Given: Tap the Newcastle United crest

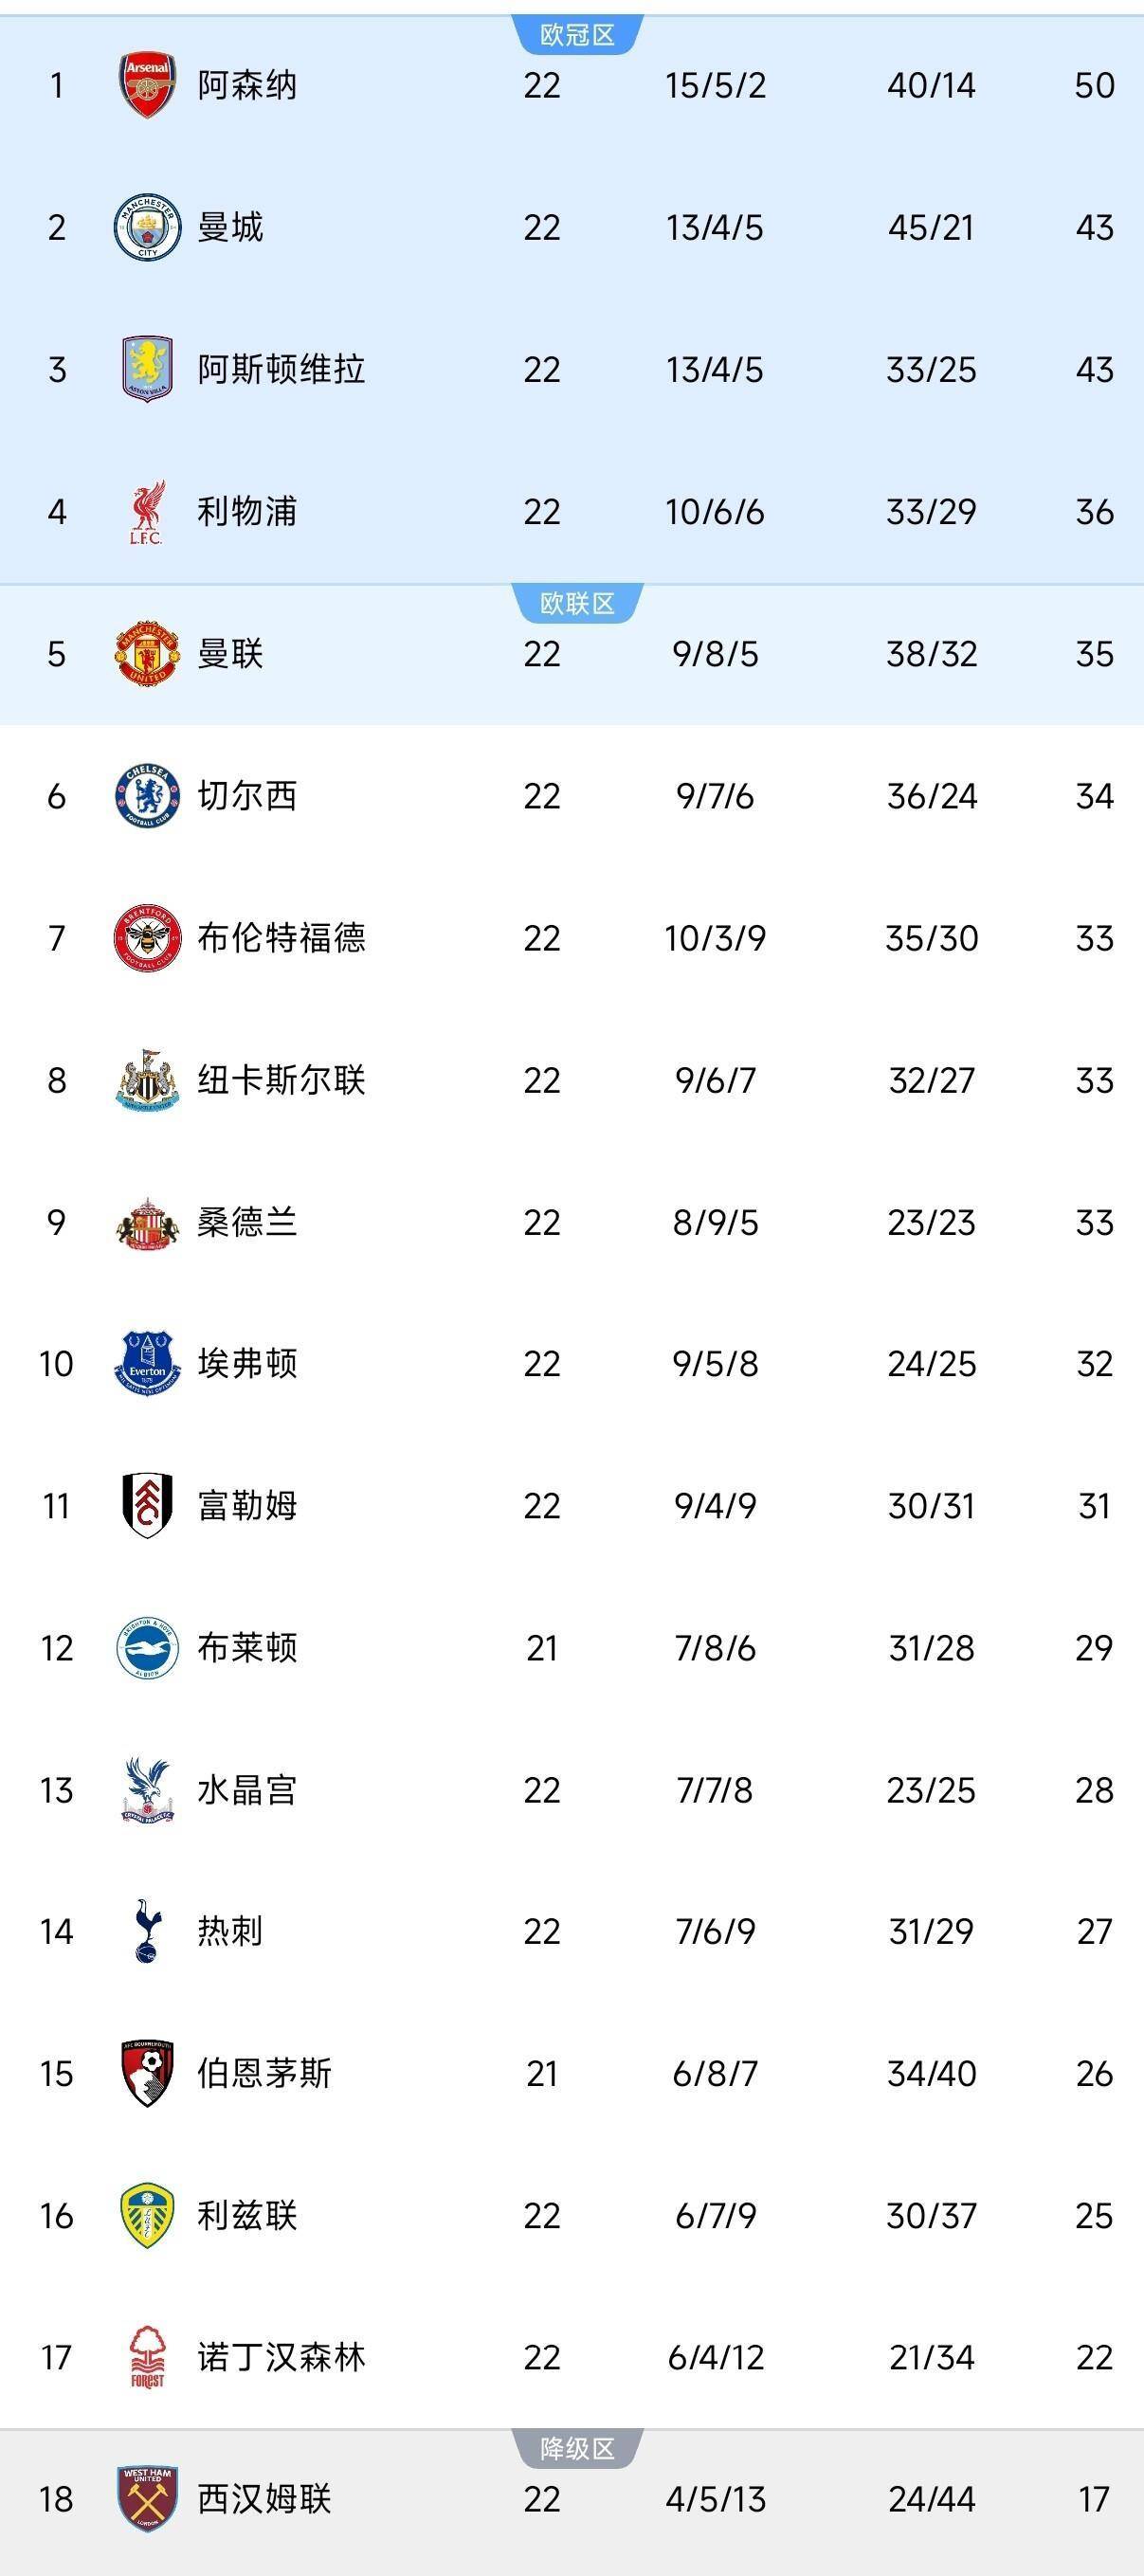Looking at the screenshot, I should [x=147, y=1080].
